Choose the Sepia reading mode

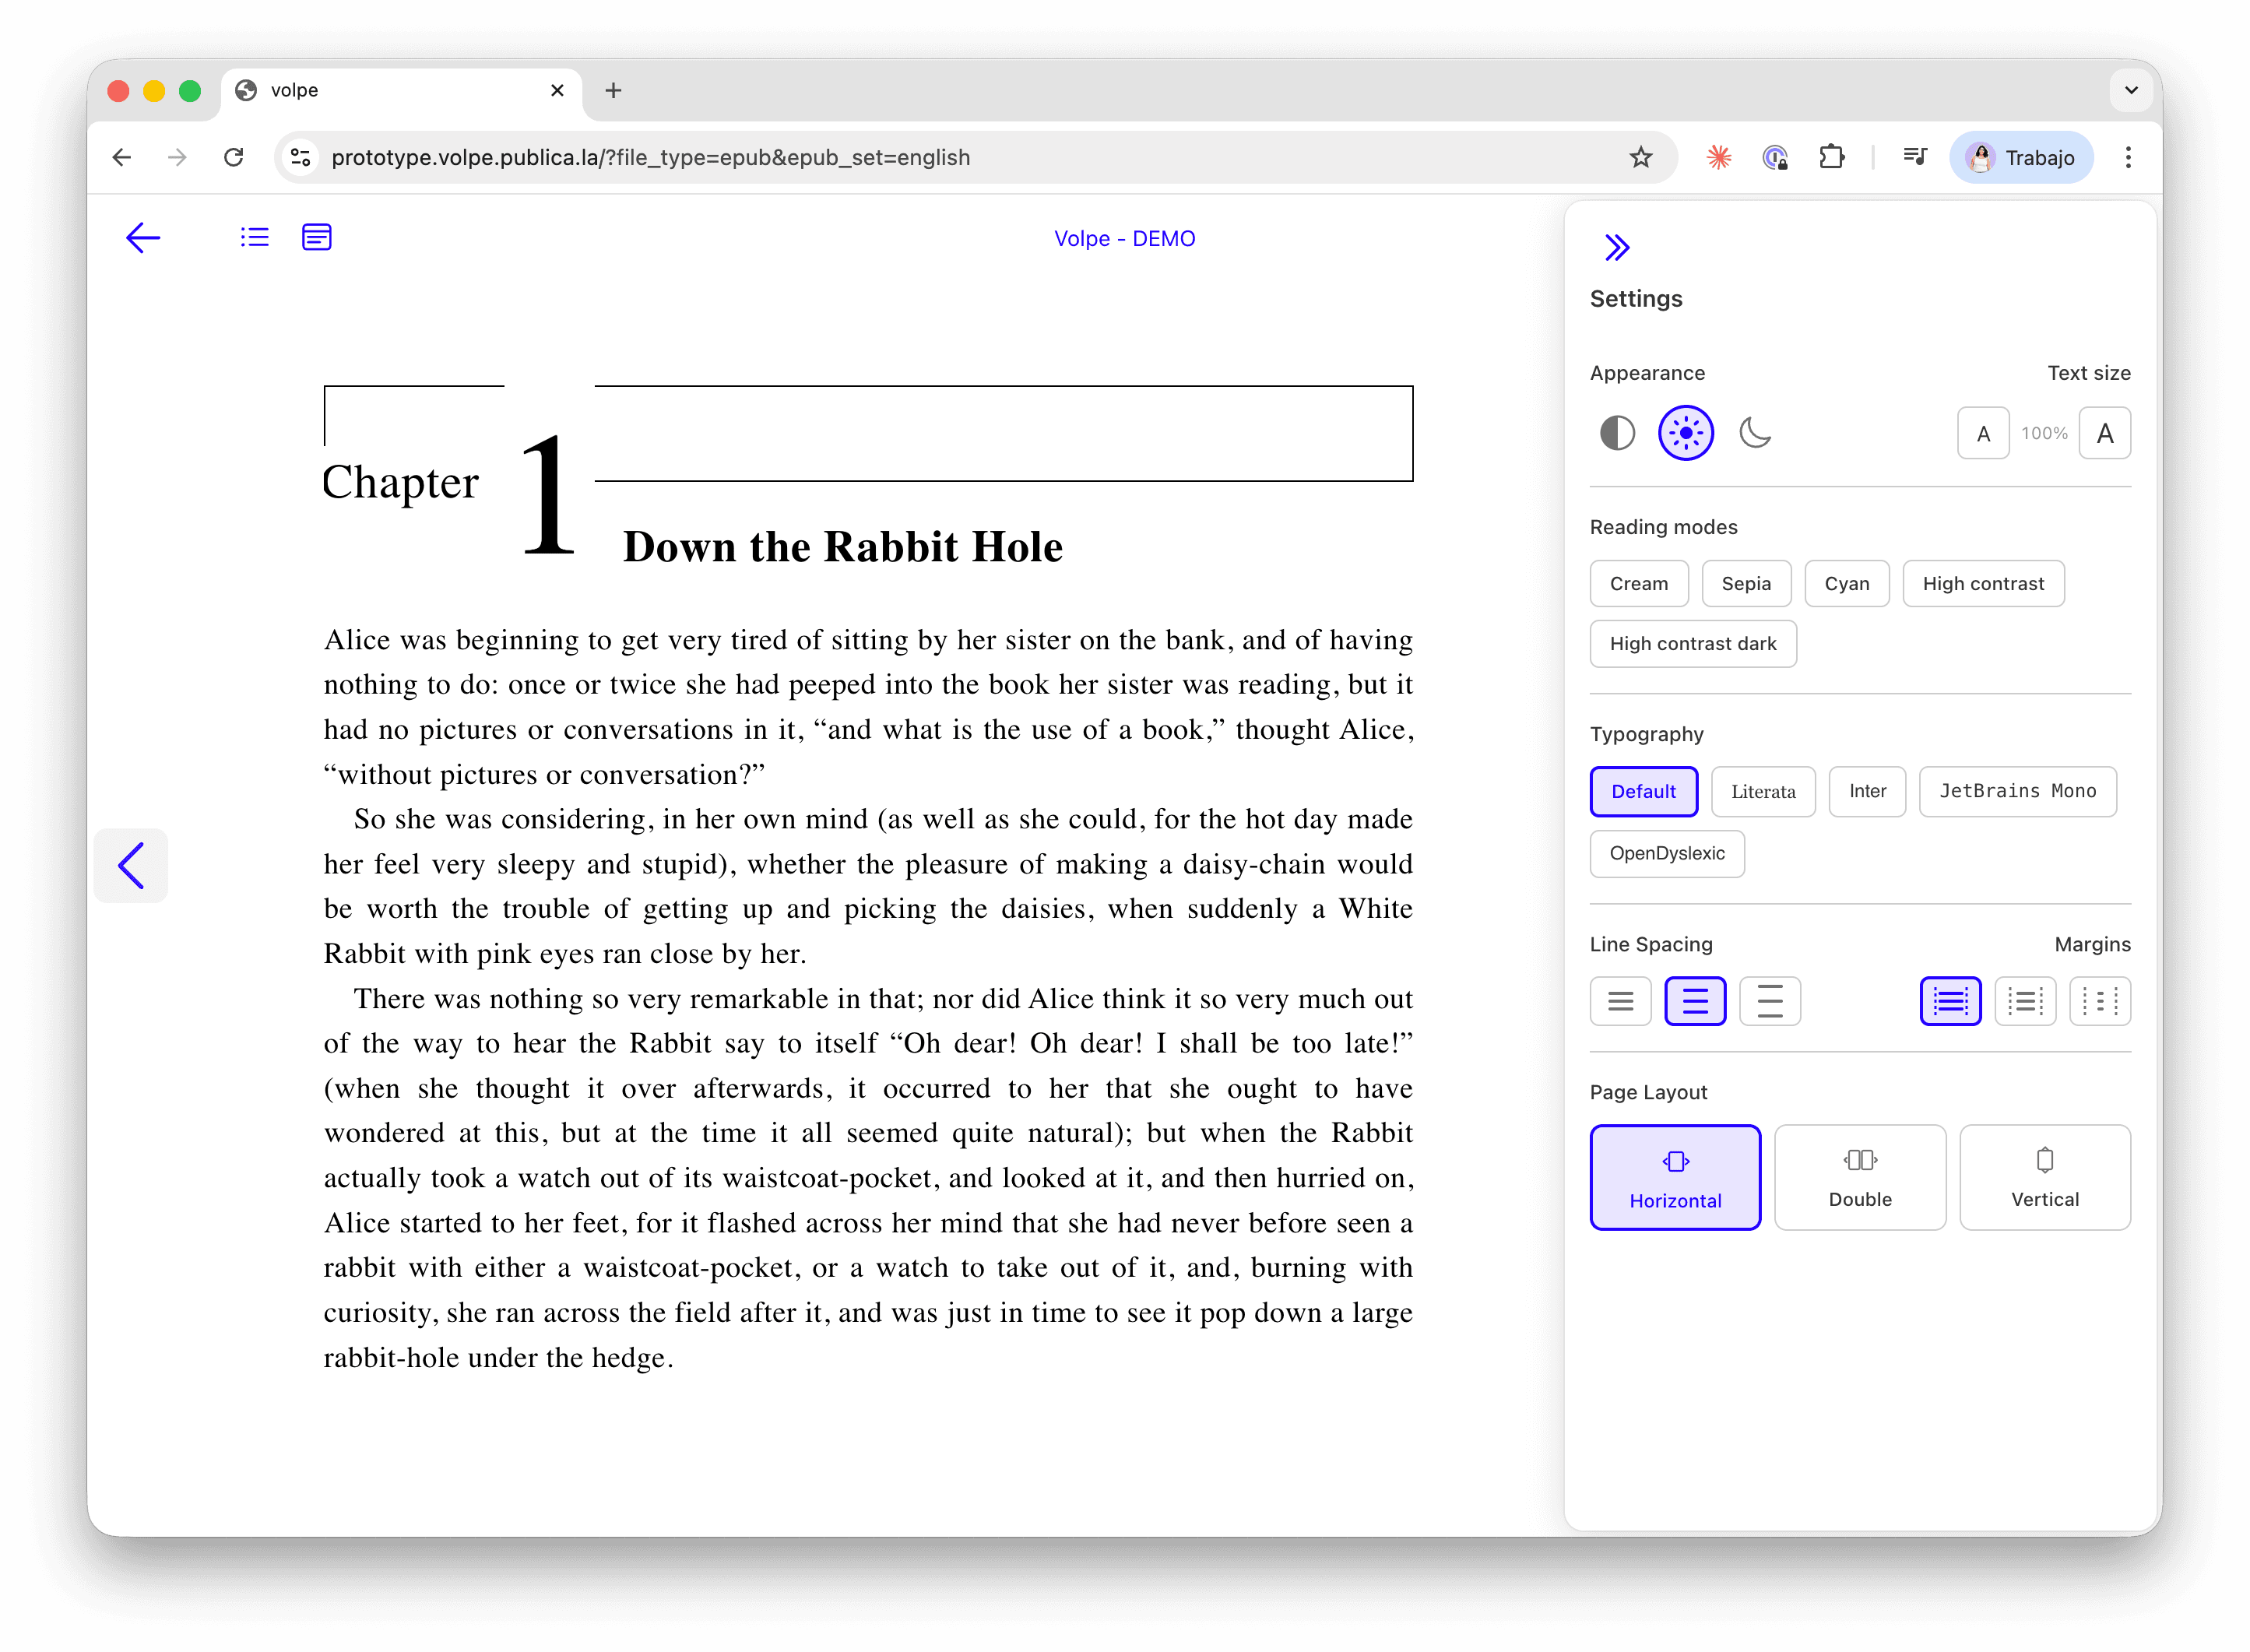pos(1746,583)
